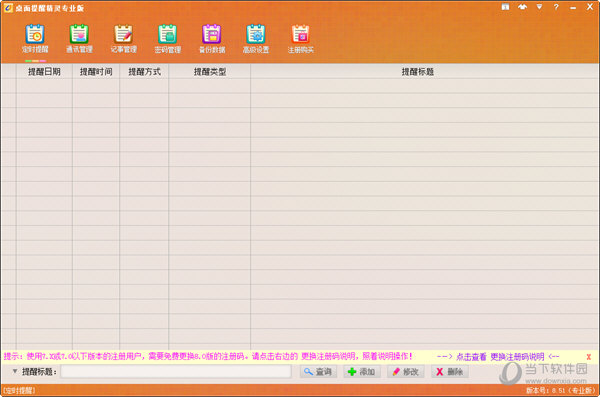Click the skin (shirt) icon in the title bar

(x=522, y=7)
